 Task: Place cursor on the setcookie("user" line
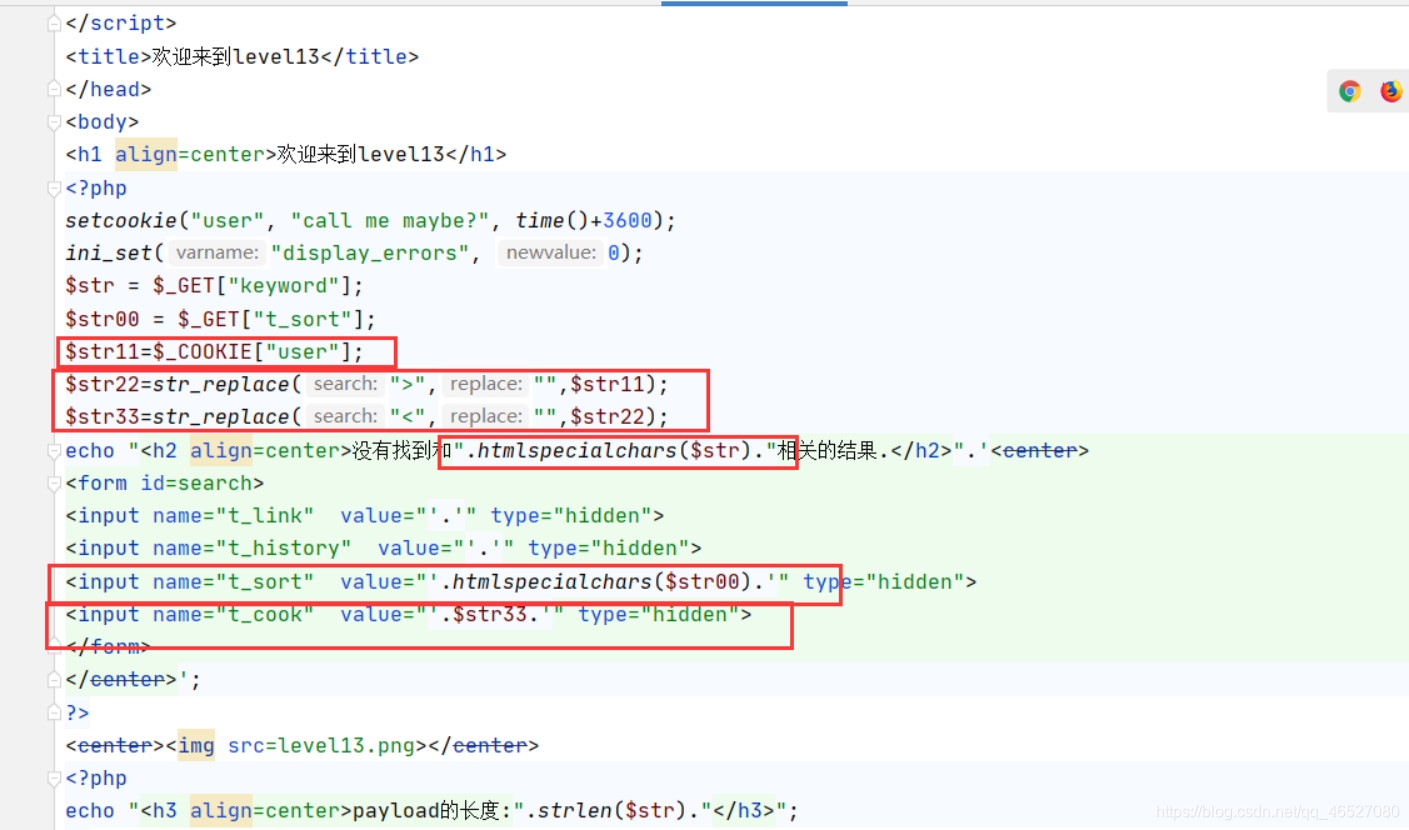[371, 221]
